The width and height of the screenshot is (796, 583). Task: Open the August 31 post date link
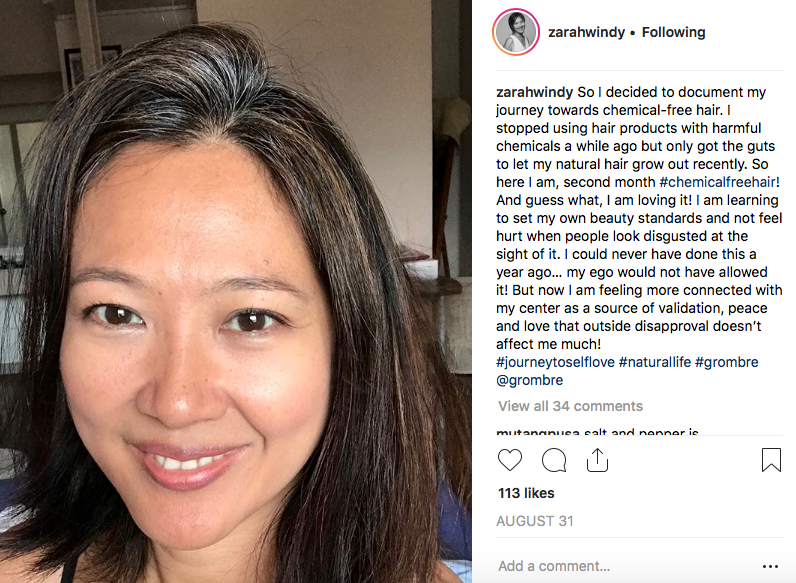(535, 521)
